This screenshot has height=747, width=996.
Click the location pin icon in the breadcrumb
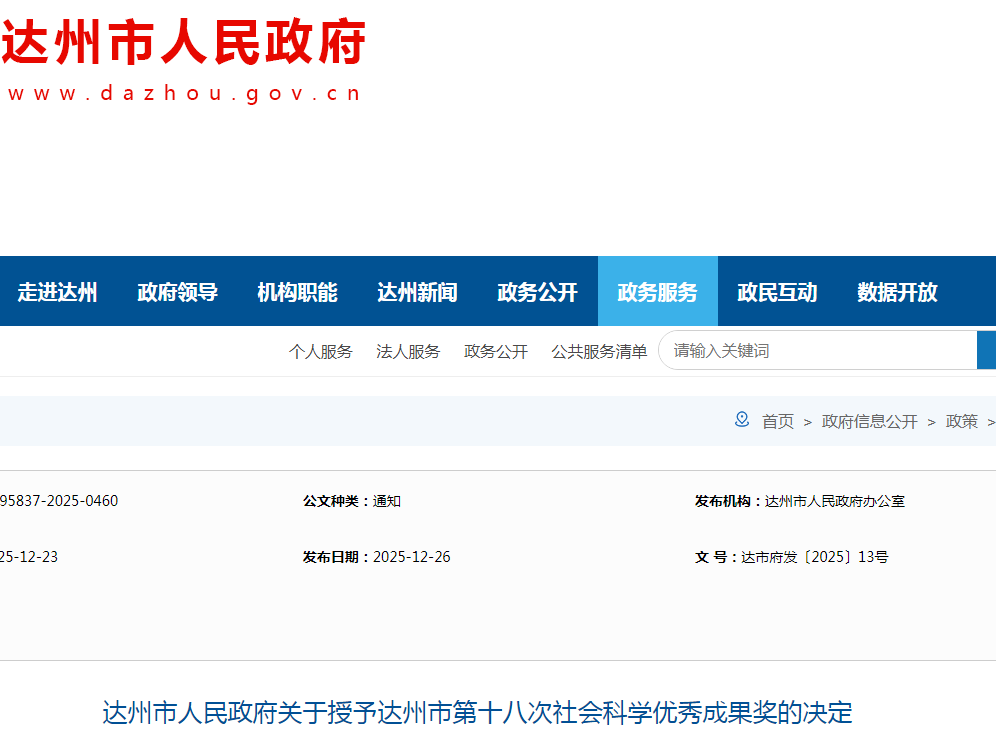742,420
